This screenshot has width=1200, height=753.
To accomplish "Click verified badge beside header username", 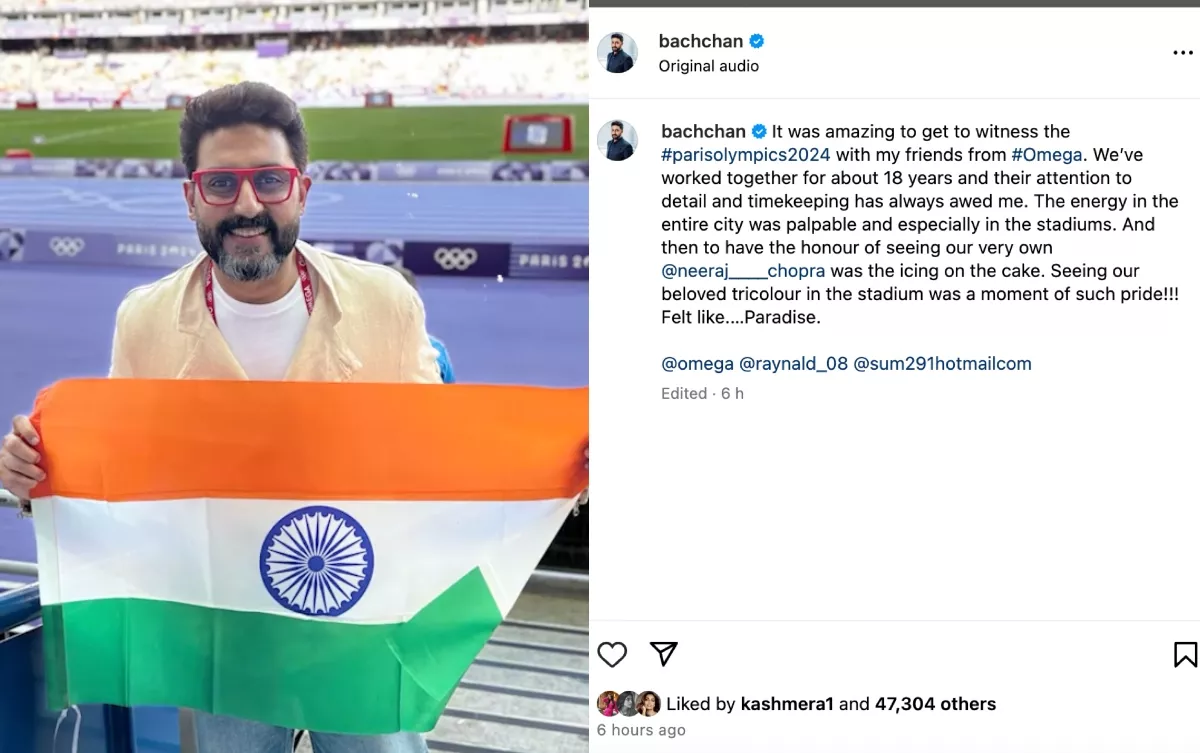I will tap(757, 41).
